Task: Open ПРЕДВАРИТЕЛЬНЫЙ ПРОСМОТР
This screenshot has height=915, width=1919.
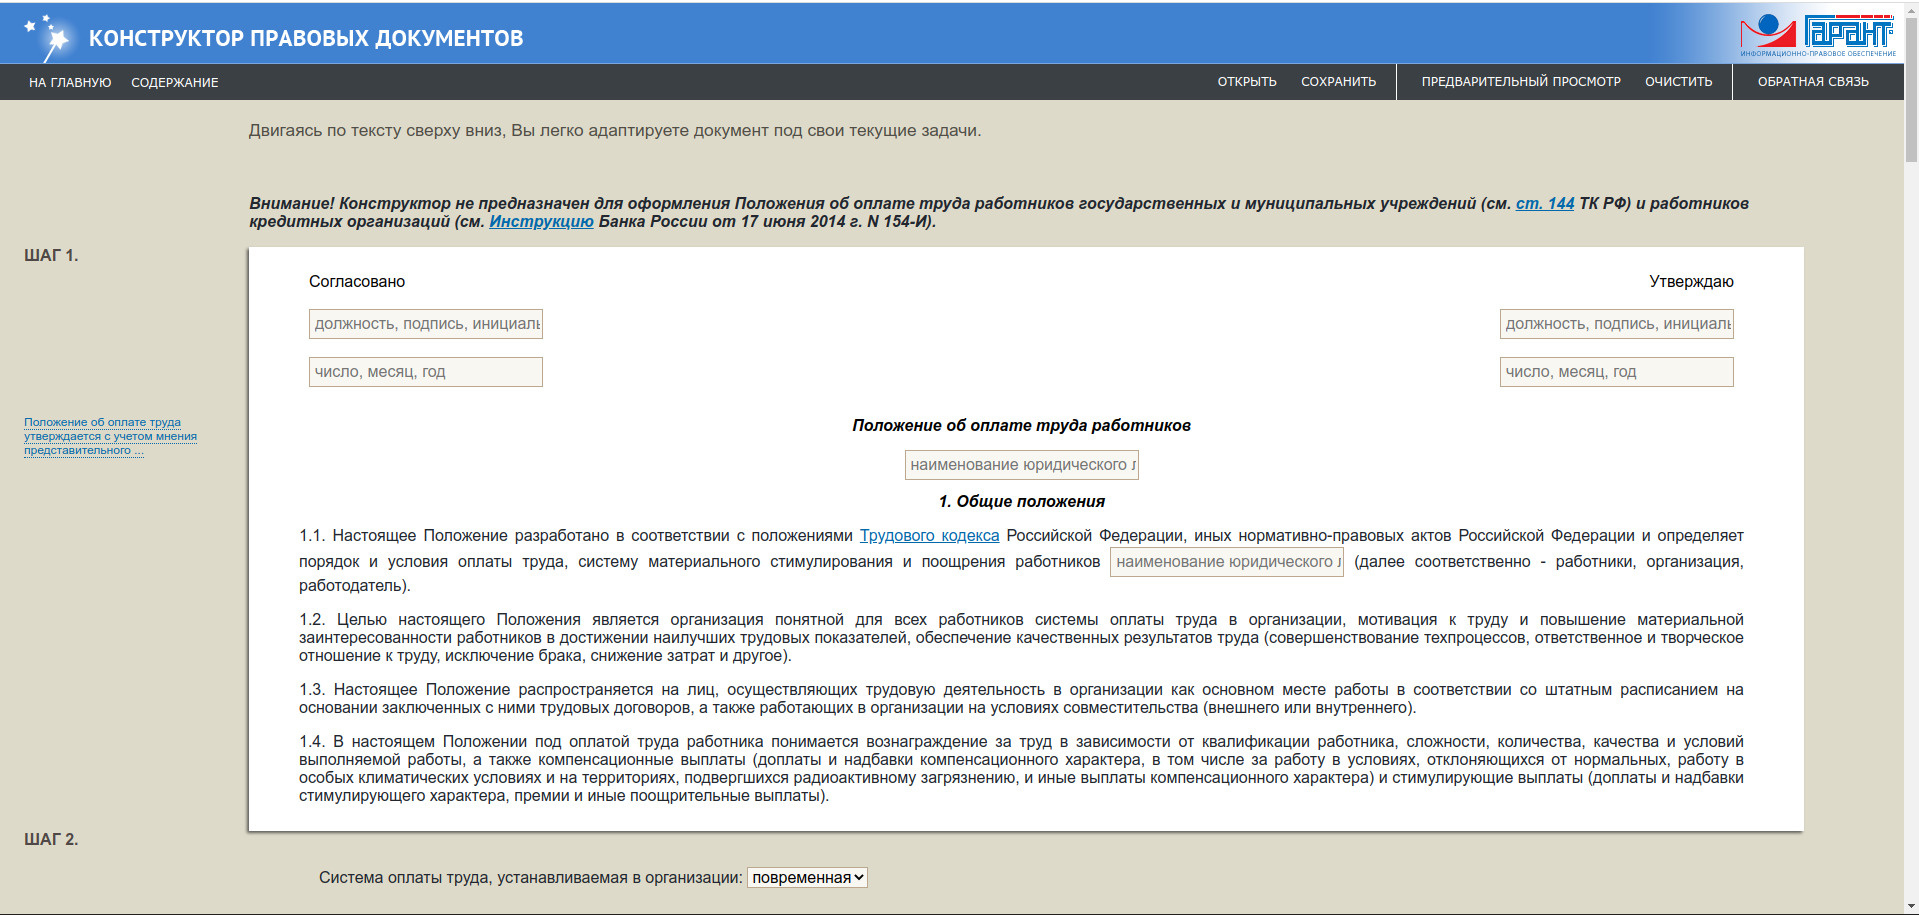Action: point(1521,82)
